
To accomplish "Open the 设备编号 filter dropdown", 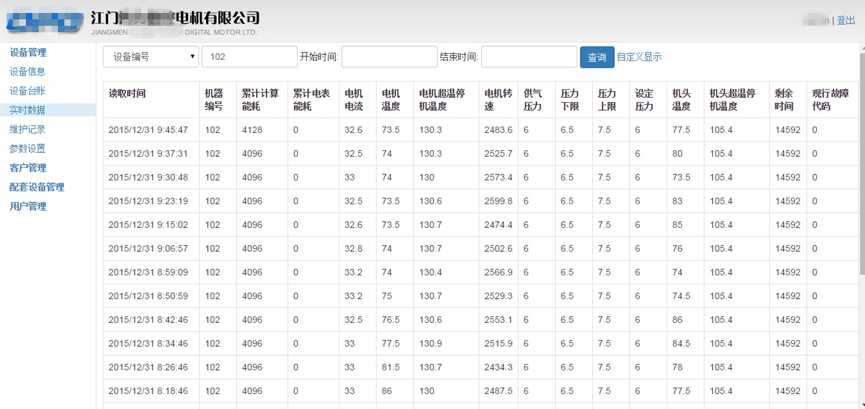I will (x=150, y=57).
